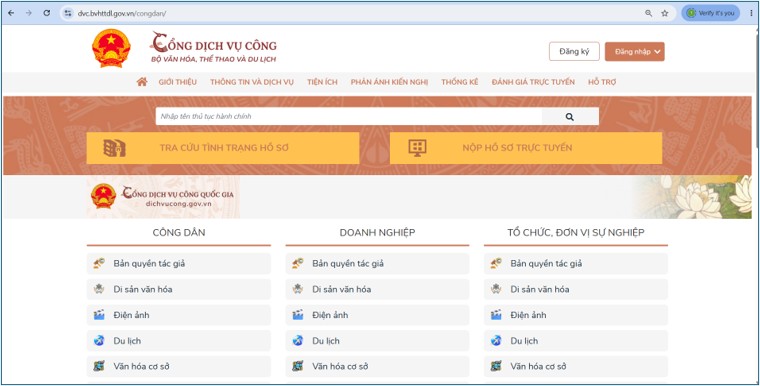Viewport: 760px width, 386px height.
Task: Click heritage icon in Doanh nghiệp column
Action: pos(298,290)
